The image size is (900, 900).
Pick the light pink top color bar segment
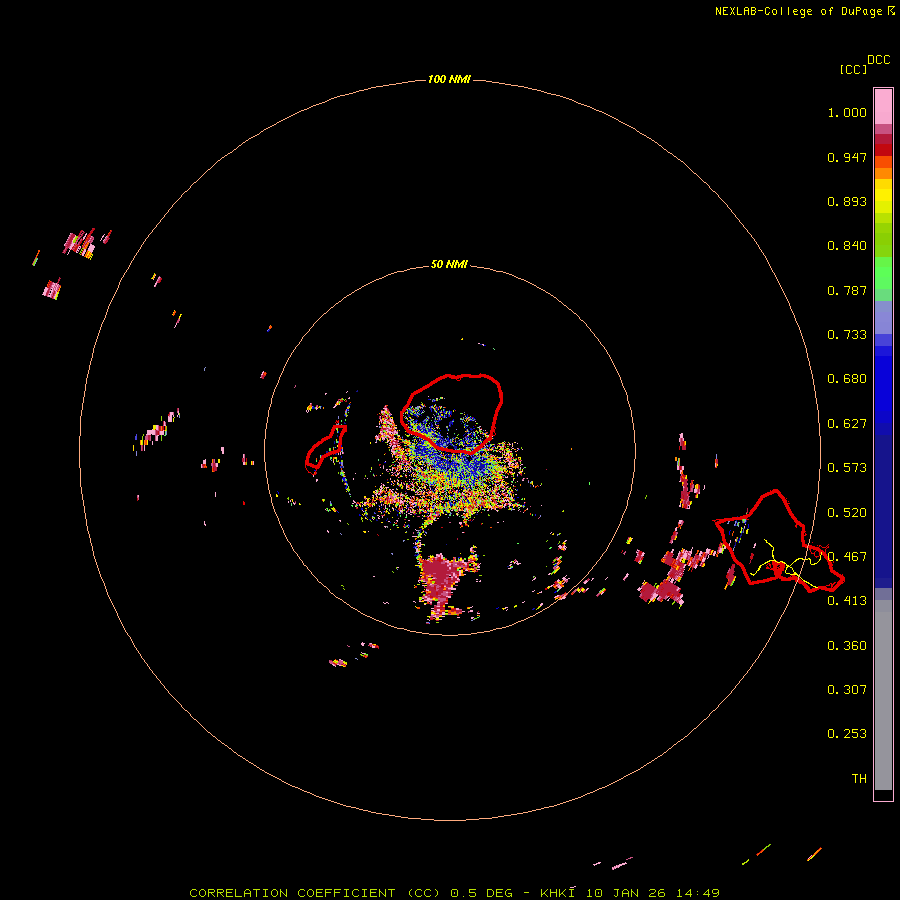(883, 107)
